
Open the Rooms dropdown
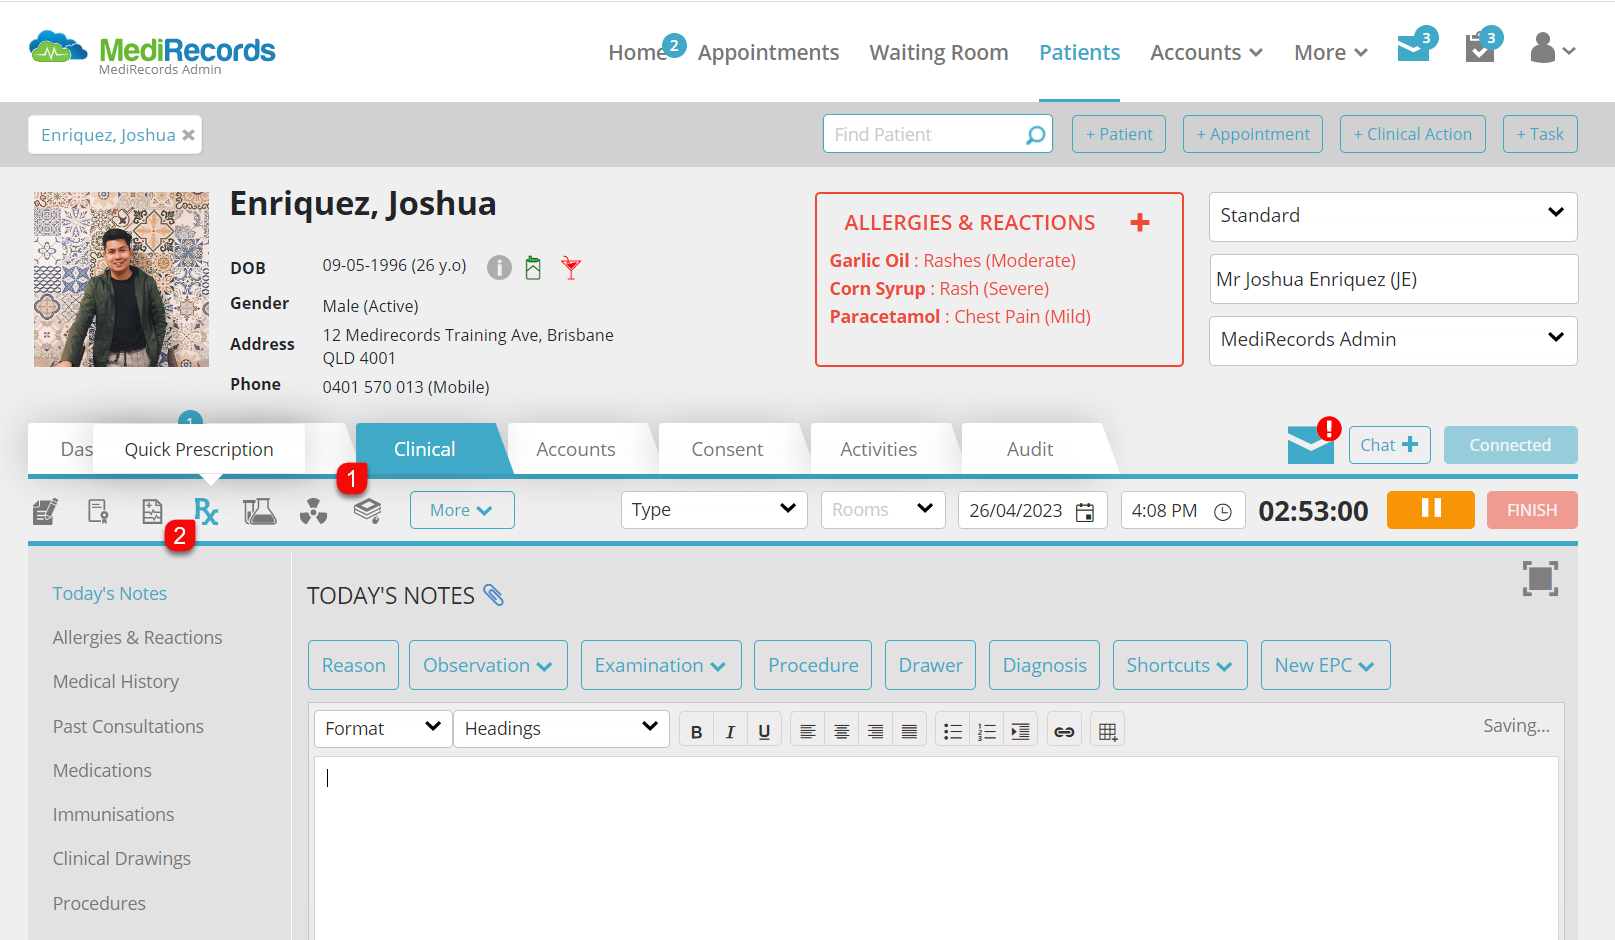(x=883, y=510)
